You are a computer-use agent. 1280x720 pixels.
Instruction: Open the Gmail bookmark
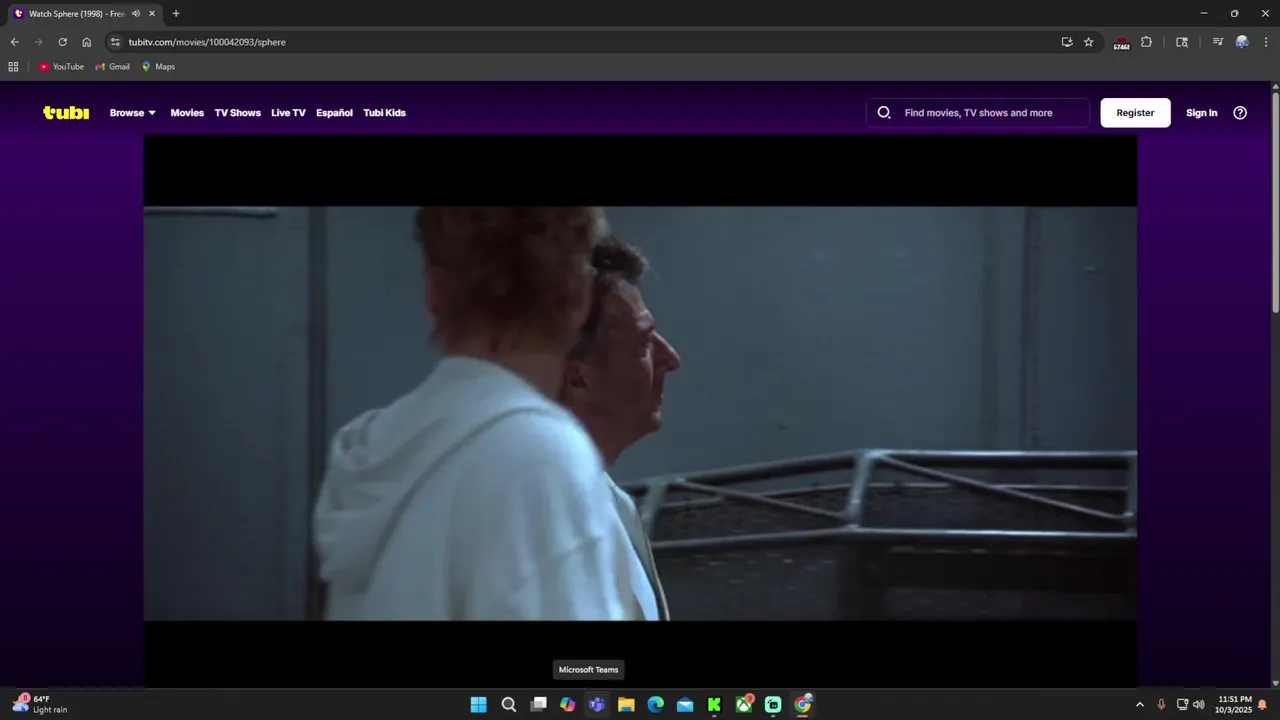pos(112,67)
